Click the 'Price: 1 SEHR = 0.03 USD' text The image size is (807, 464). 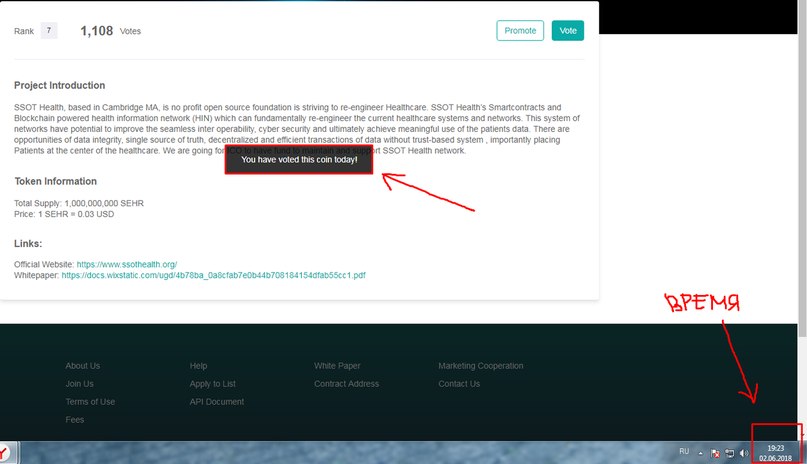pos(64,214)
